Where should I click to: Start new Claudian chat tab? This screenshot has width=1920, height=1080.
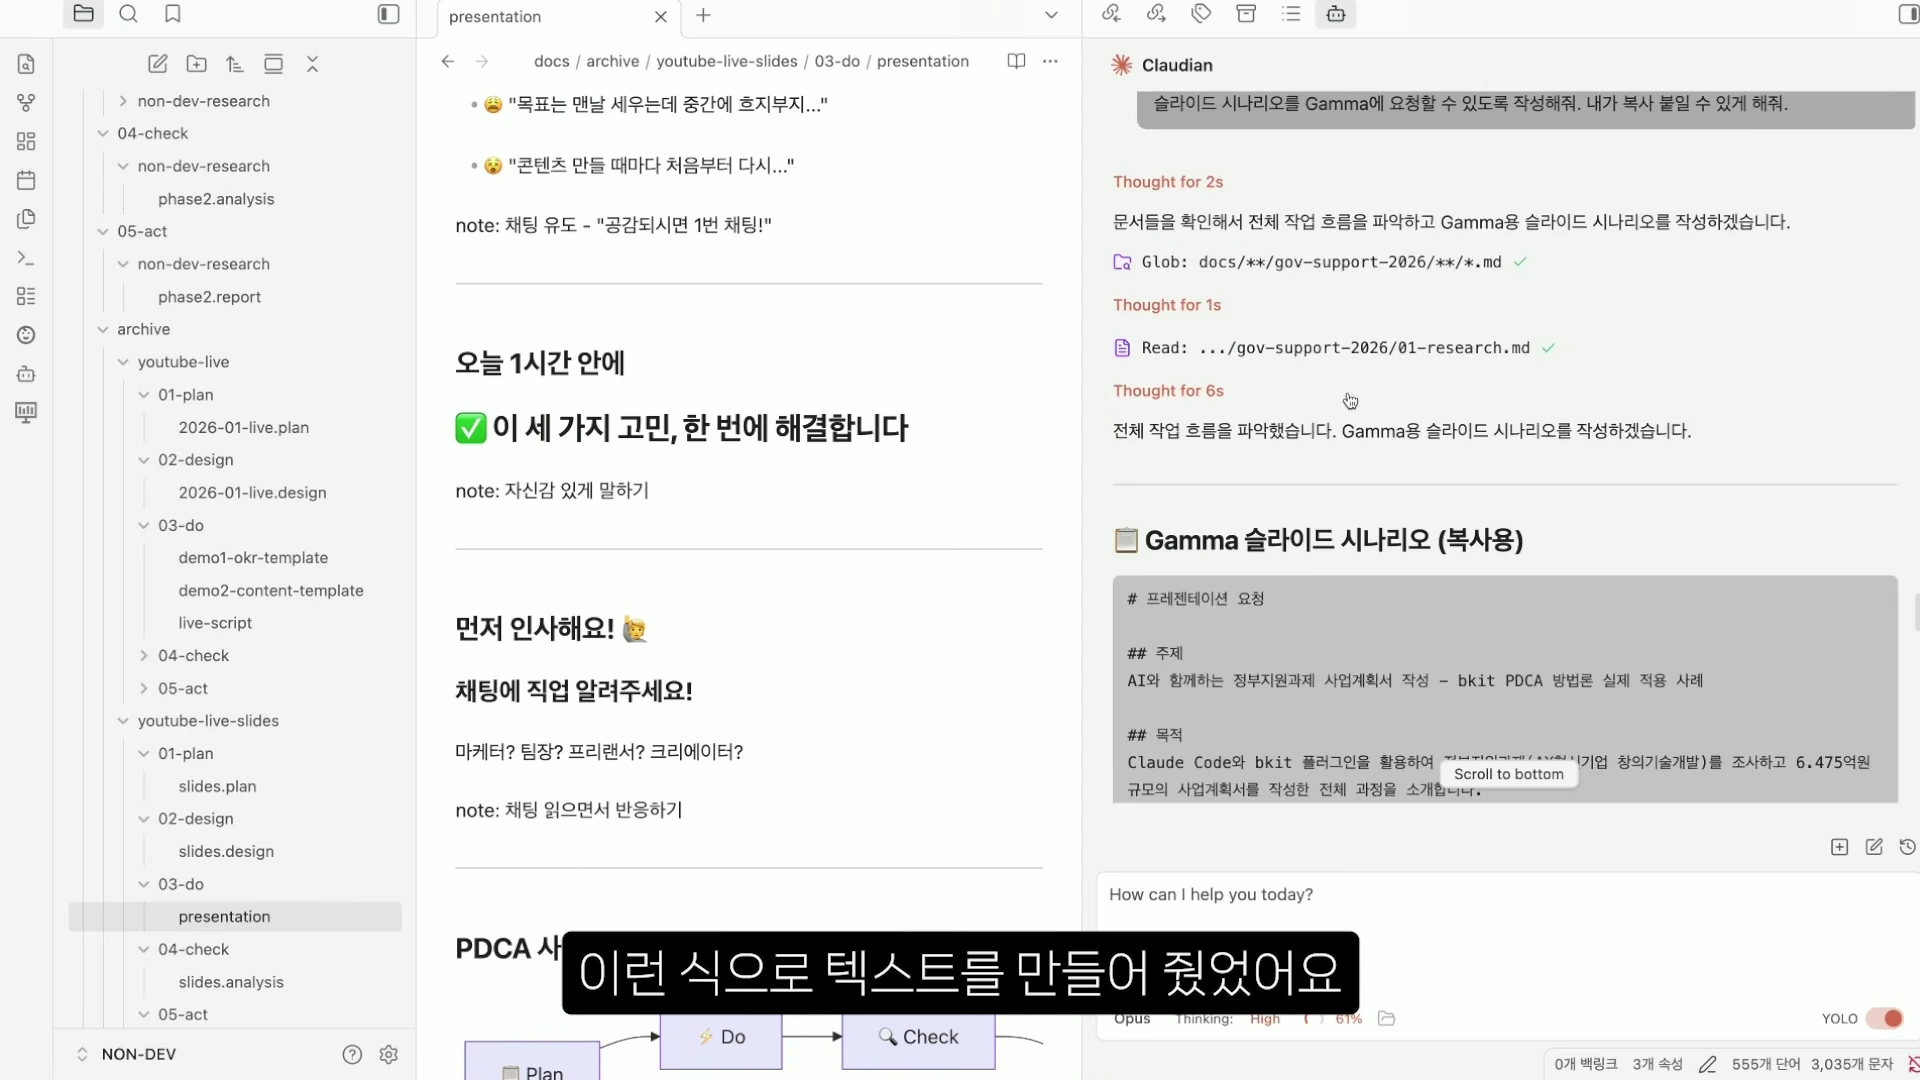click(x=1839, y=847)
